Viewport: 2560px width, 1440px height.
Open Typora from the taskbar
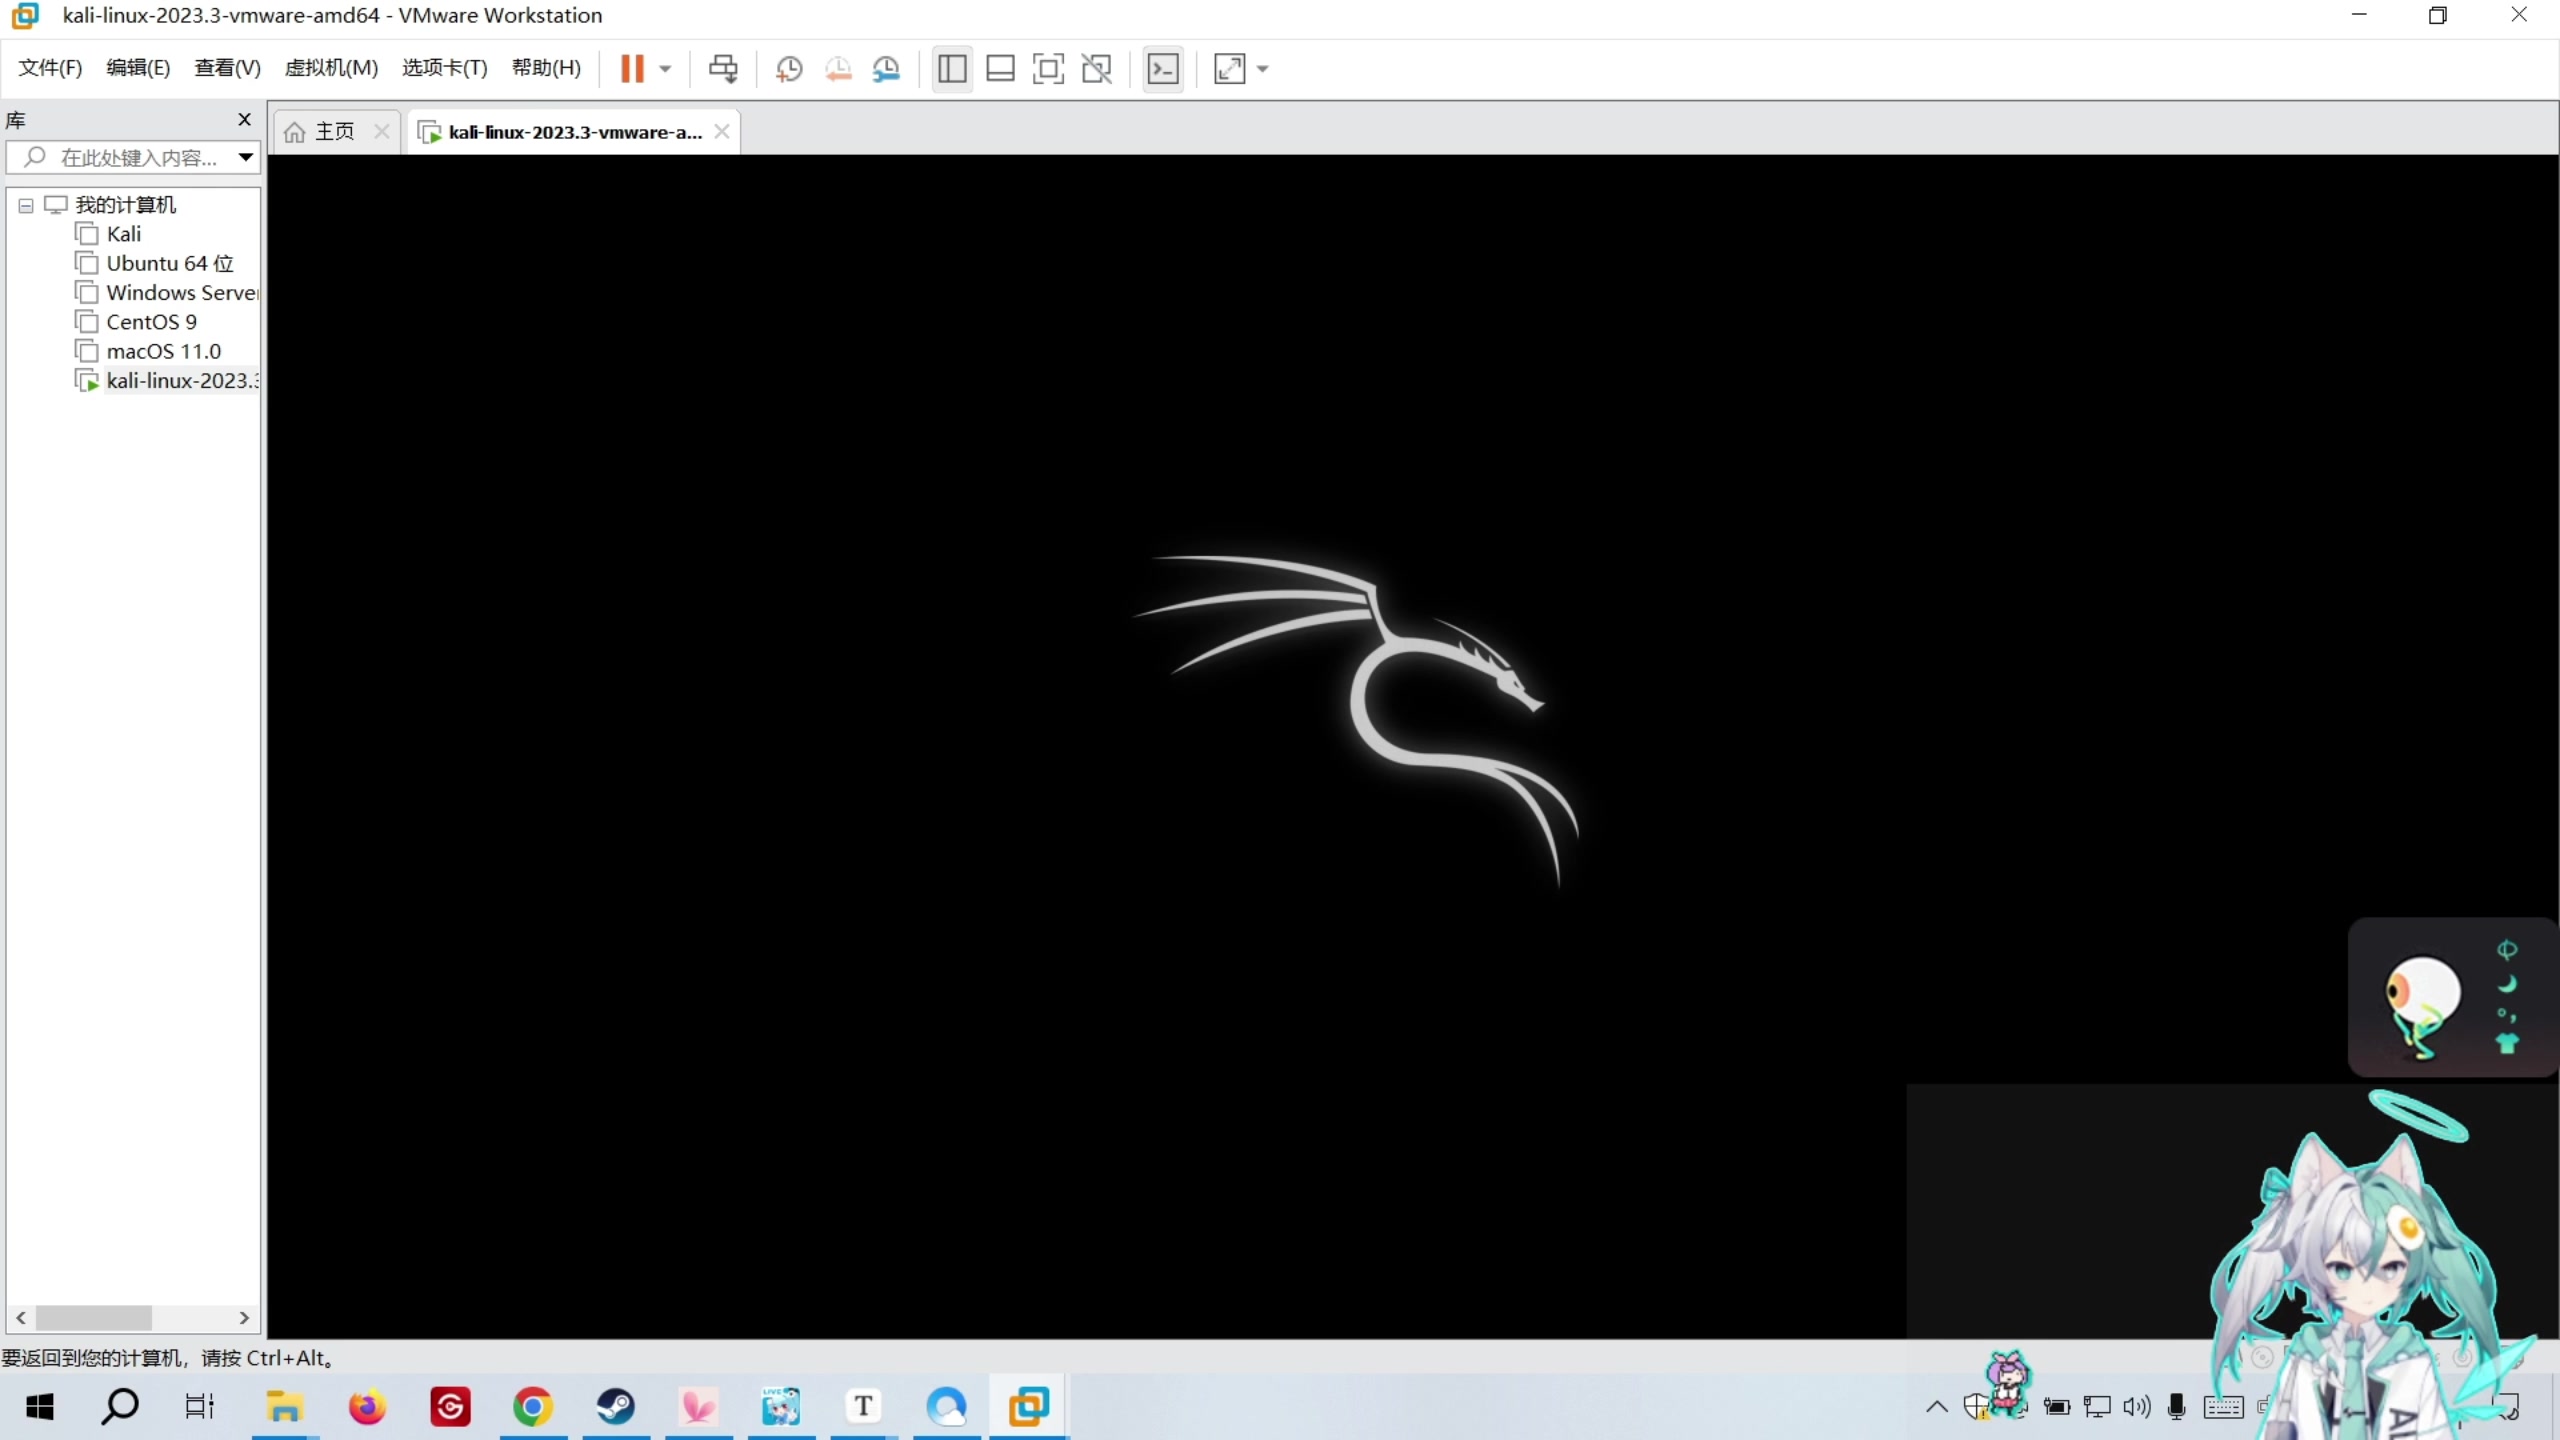pos(863,1407)
